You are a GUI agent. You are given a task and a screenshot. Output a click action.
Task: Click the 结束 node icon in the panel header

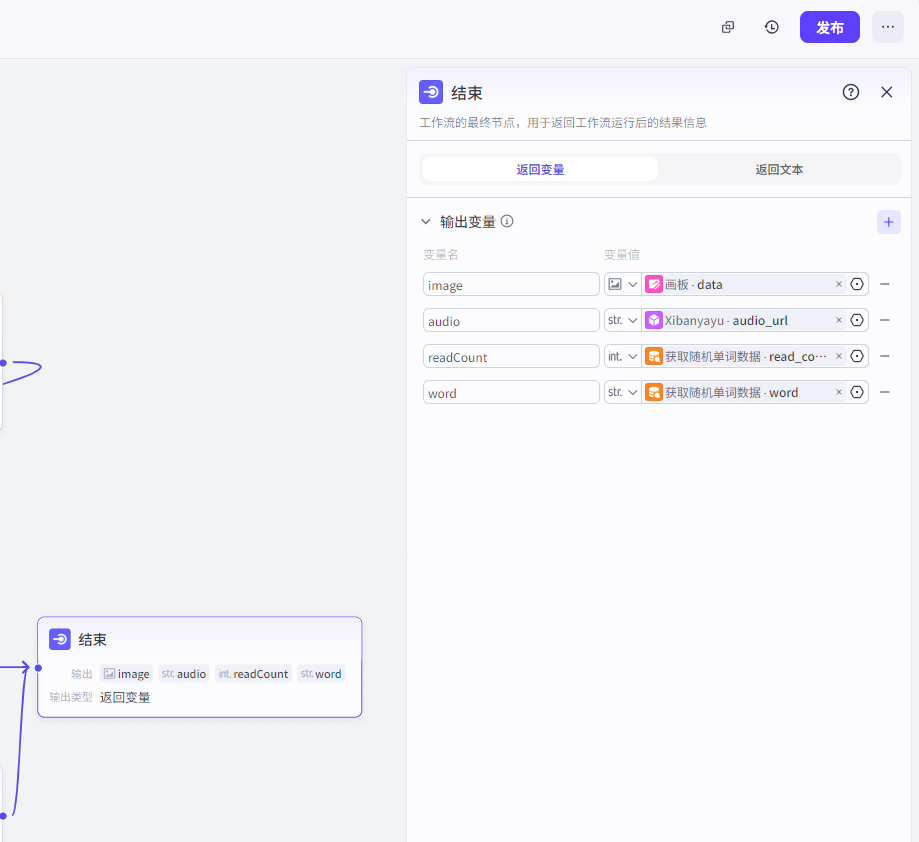(430, 92)
